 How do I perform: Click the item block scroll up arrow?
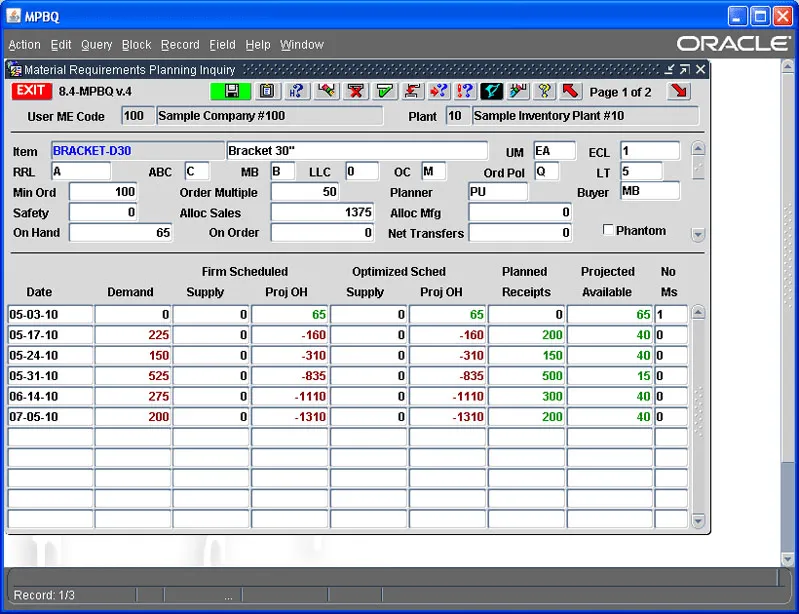coord(698,149)
